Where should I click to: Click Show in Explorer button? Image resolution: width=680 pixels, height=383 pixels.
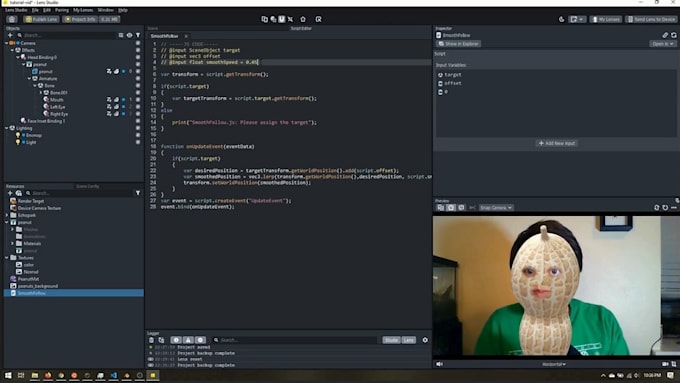pos(458,44)
